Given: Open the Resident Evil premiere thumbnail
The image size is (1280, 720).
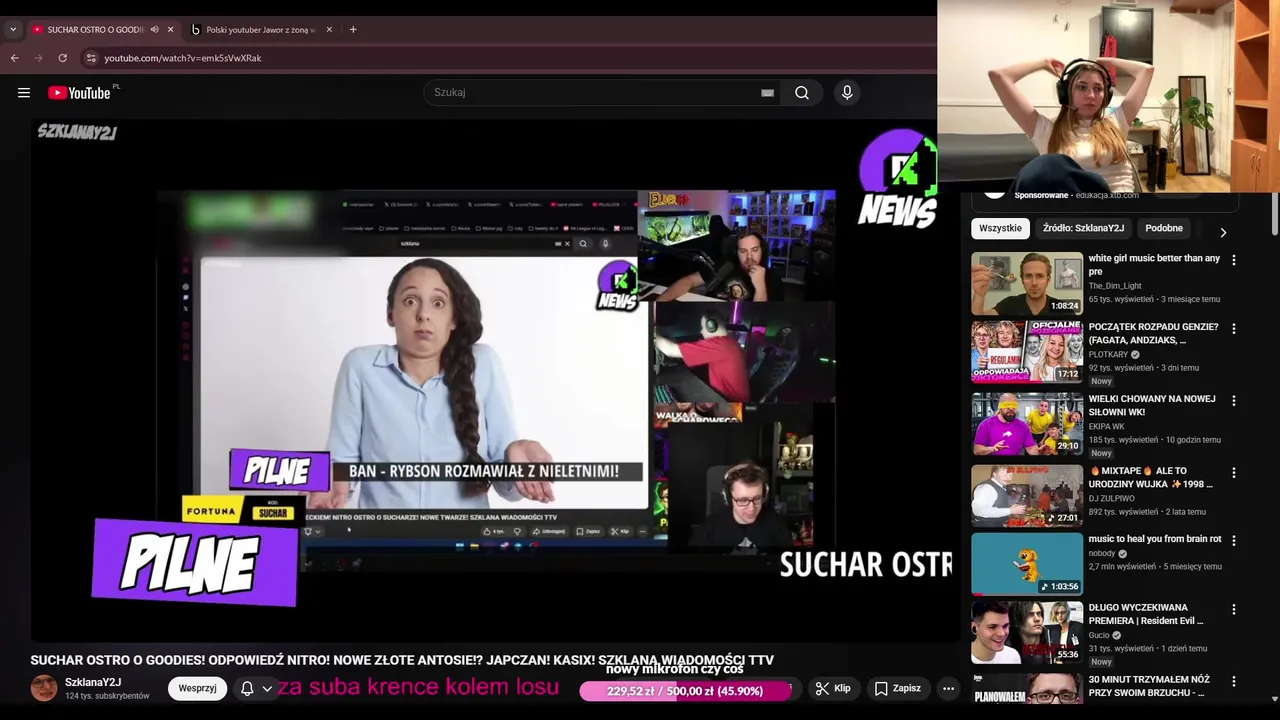Looking at the screenshot, I should 1027,632.
